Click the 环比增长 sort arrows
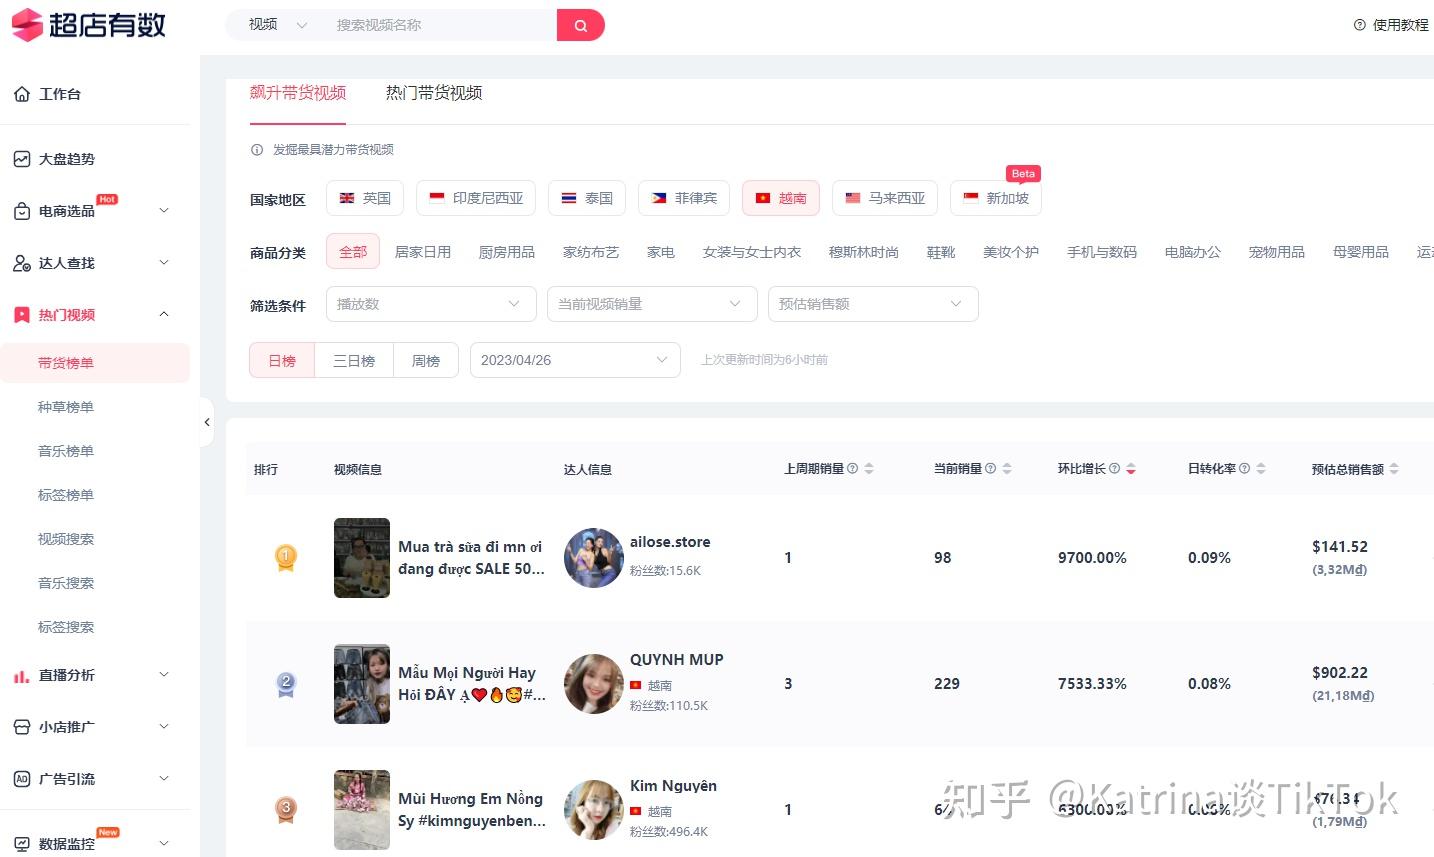 (x=1131, y=467)
